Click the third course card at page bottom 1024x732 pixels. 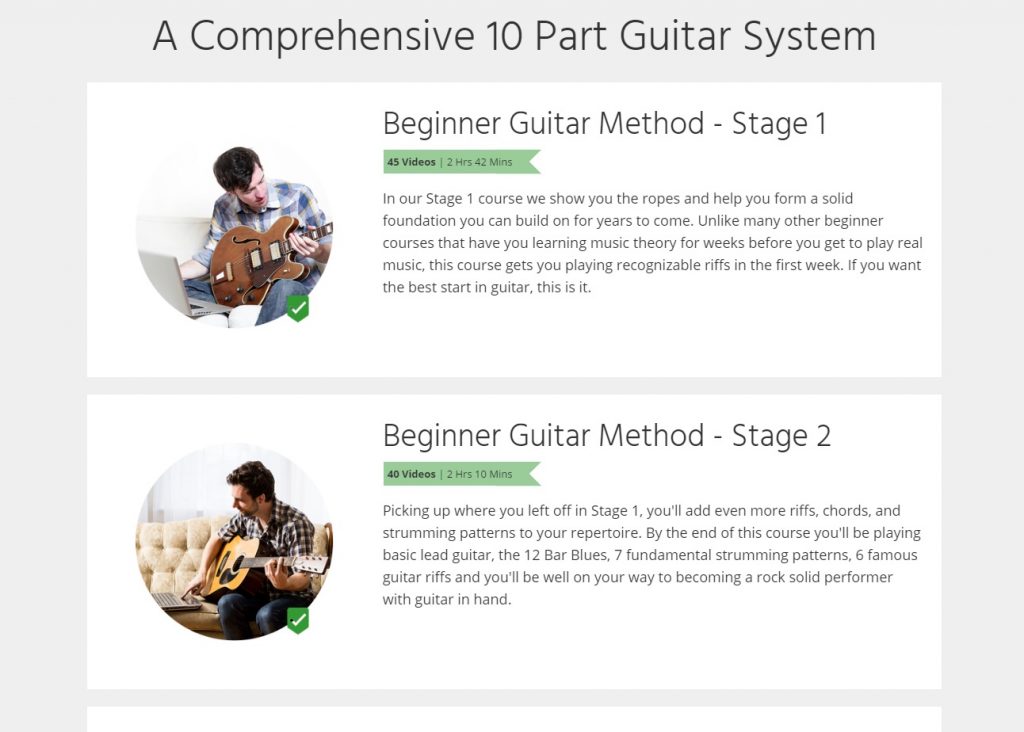tap(514, 719)
